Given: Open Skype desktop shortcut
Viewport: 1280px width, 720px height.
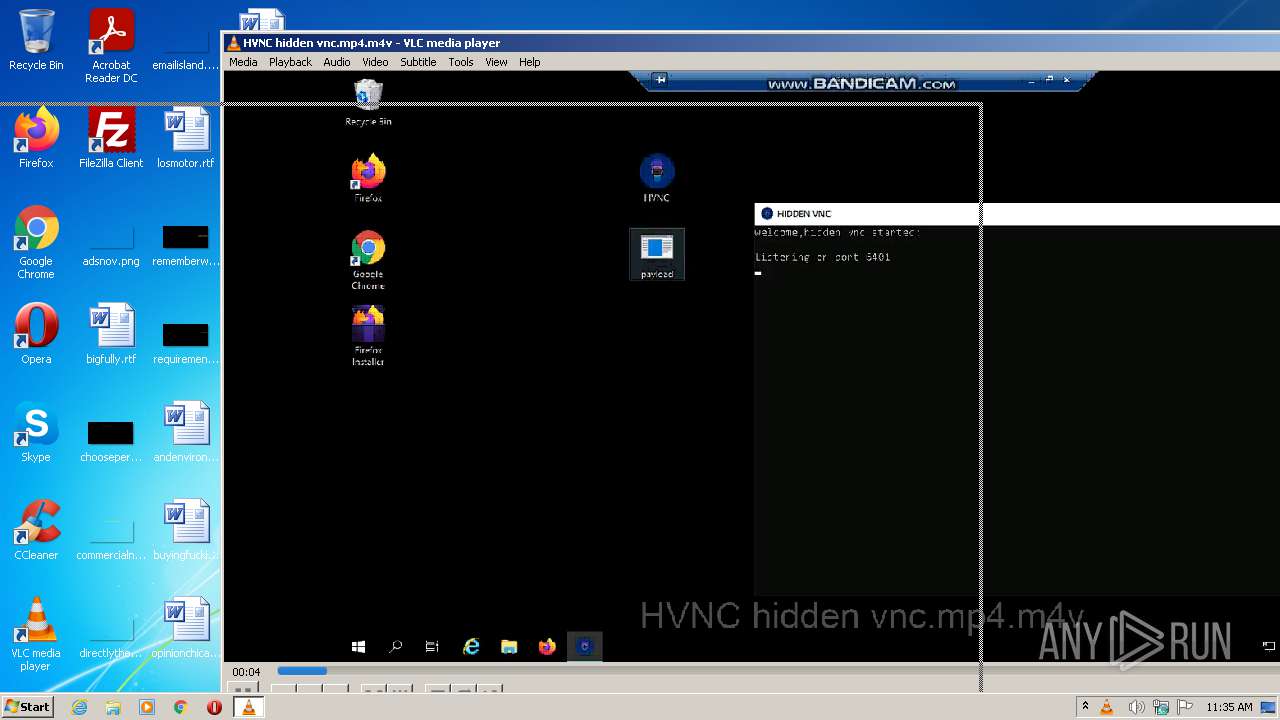Looking at the screenshot, I should pyautogui.click(x=36, y=432).
